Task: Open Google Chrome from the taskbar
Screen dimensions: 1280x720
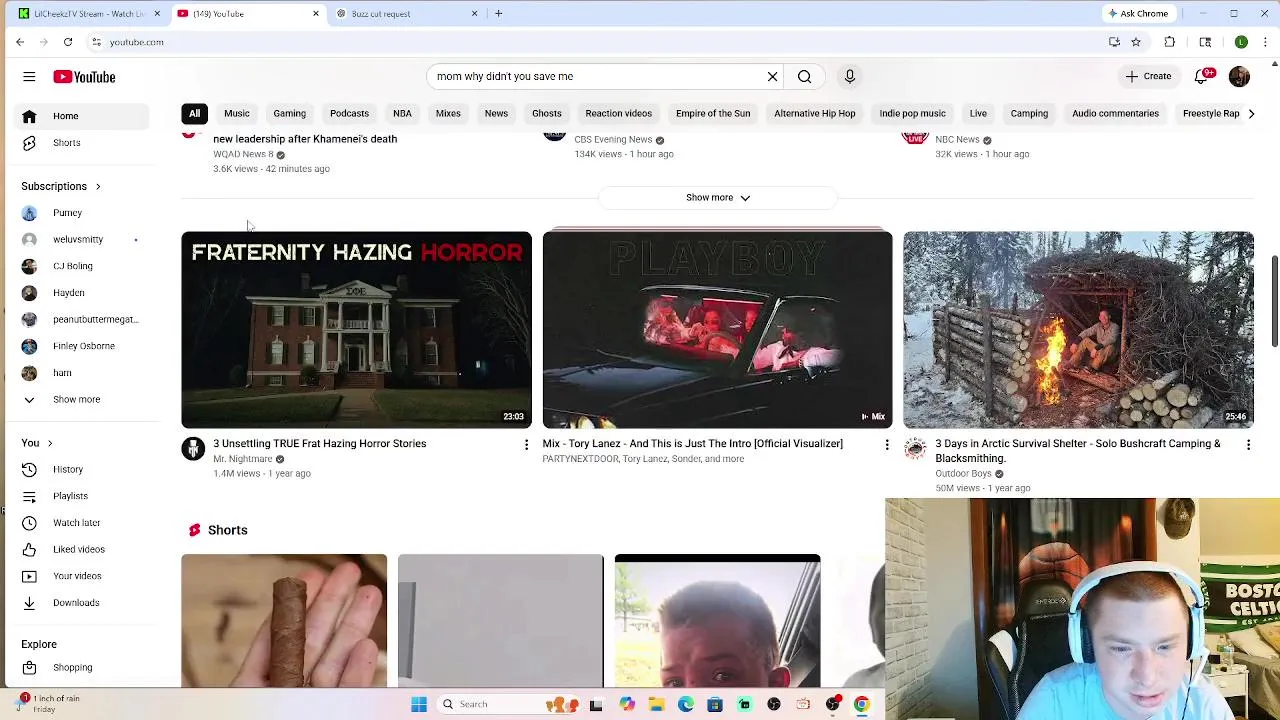Action: 861,704
